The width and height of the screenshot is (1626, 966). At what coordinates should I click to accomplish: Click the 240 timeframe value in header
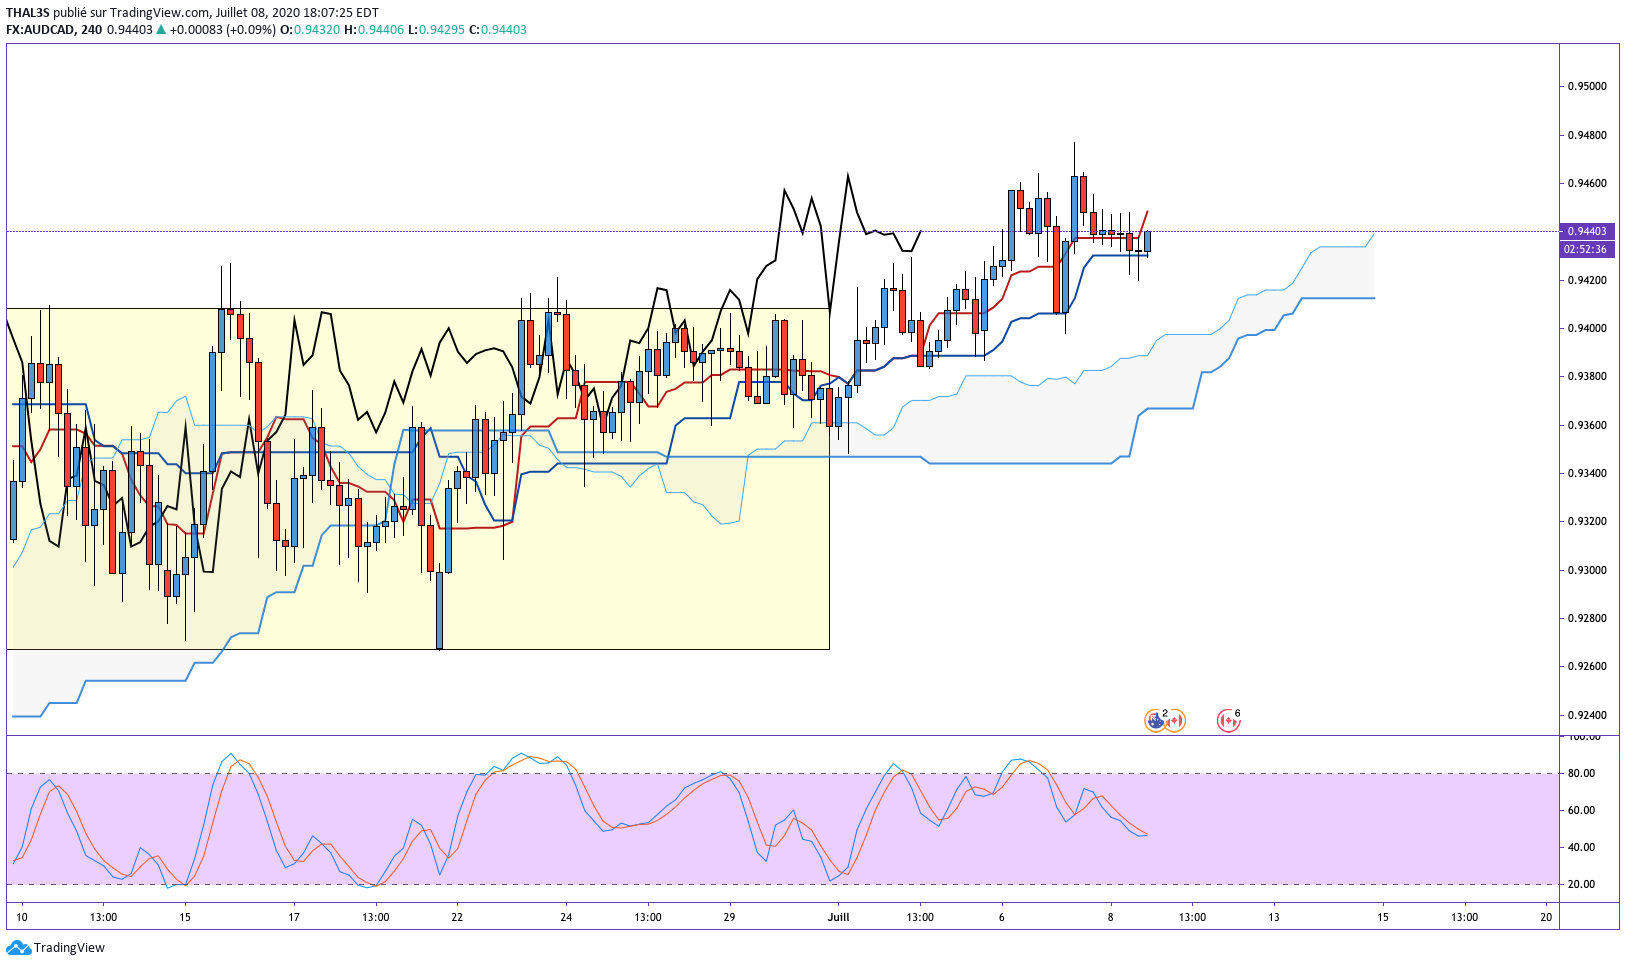pos(91,30)
